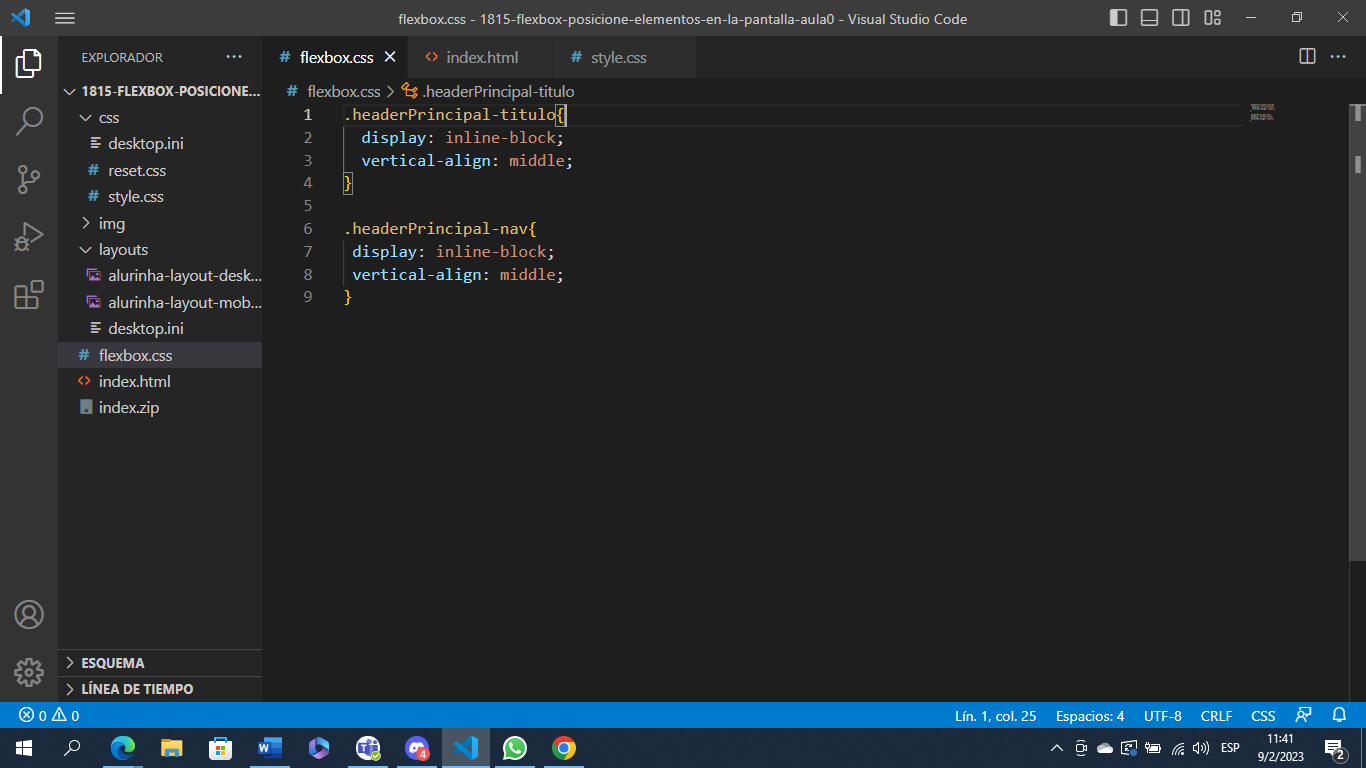Open Microsoft Edge from taskbar

[123, 748]
